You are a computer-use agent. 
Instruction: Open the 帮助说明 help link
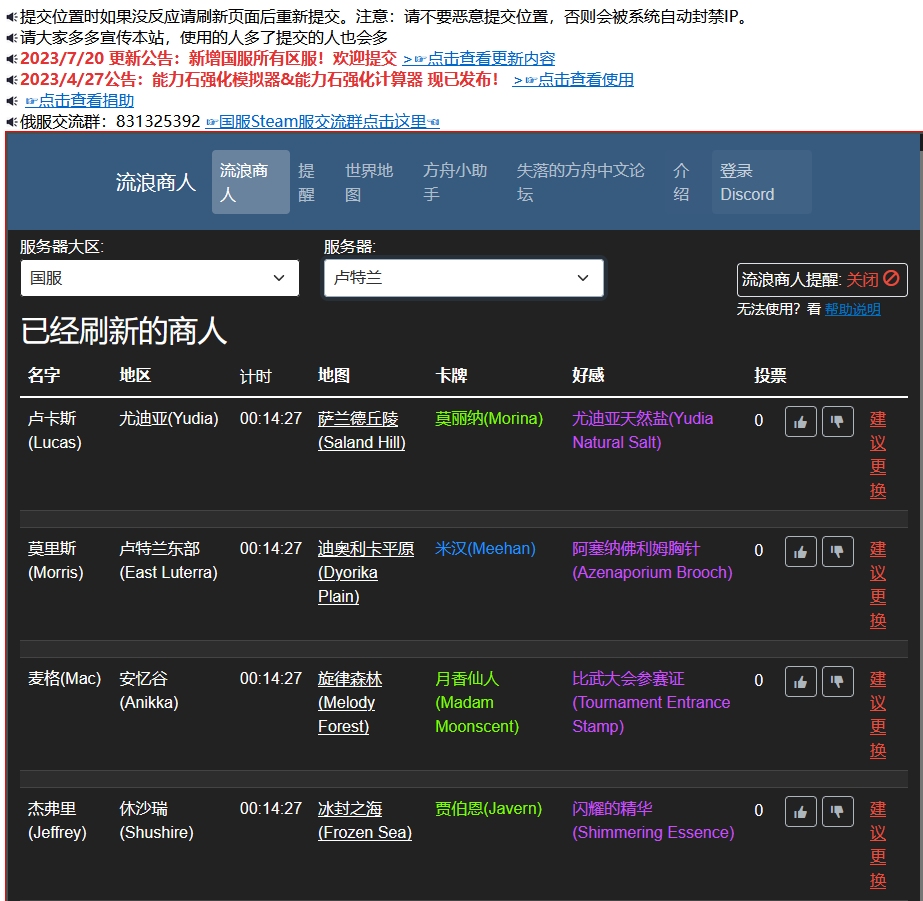click(x=852, y=309)
